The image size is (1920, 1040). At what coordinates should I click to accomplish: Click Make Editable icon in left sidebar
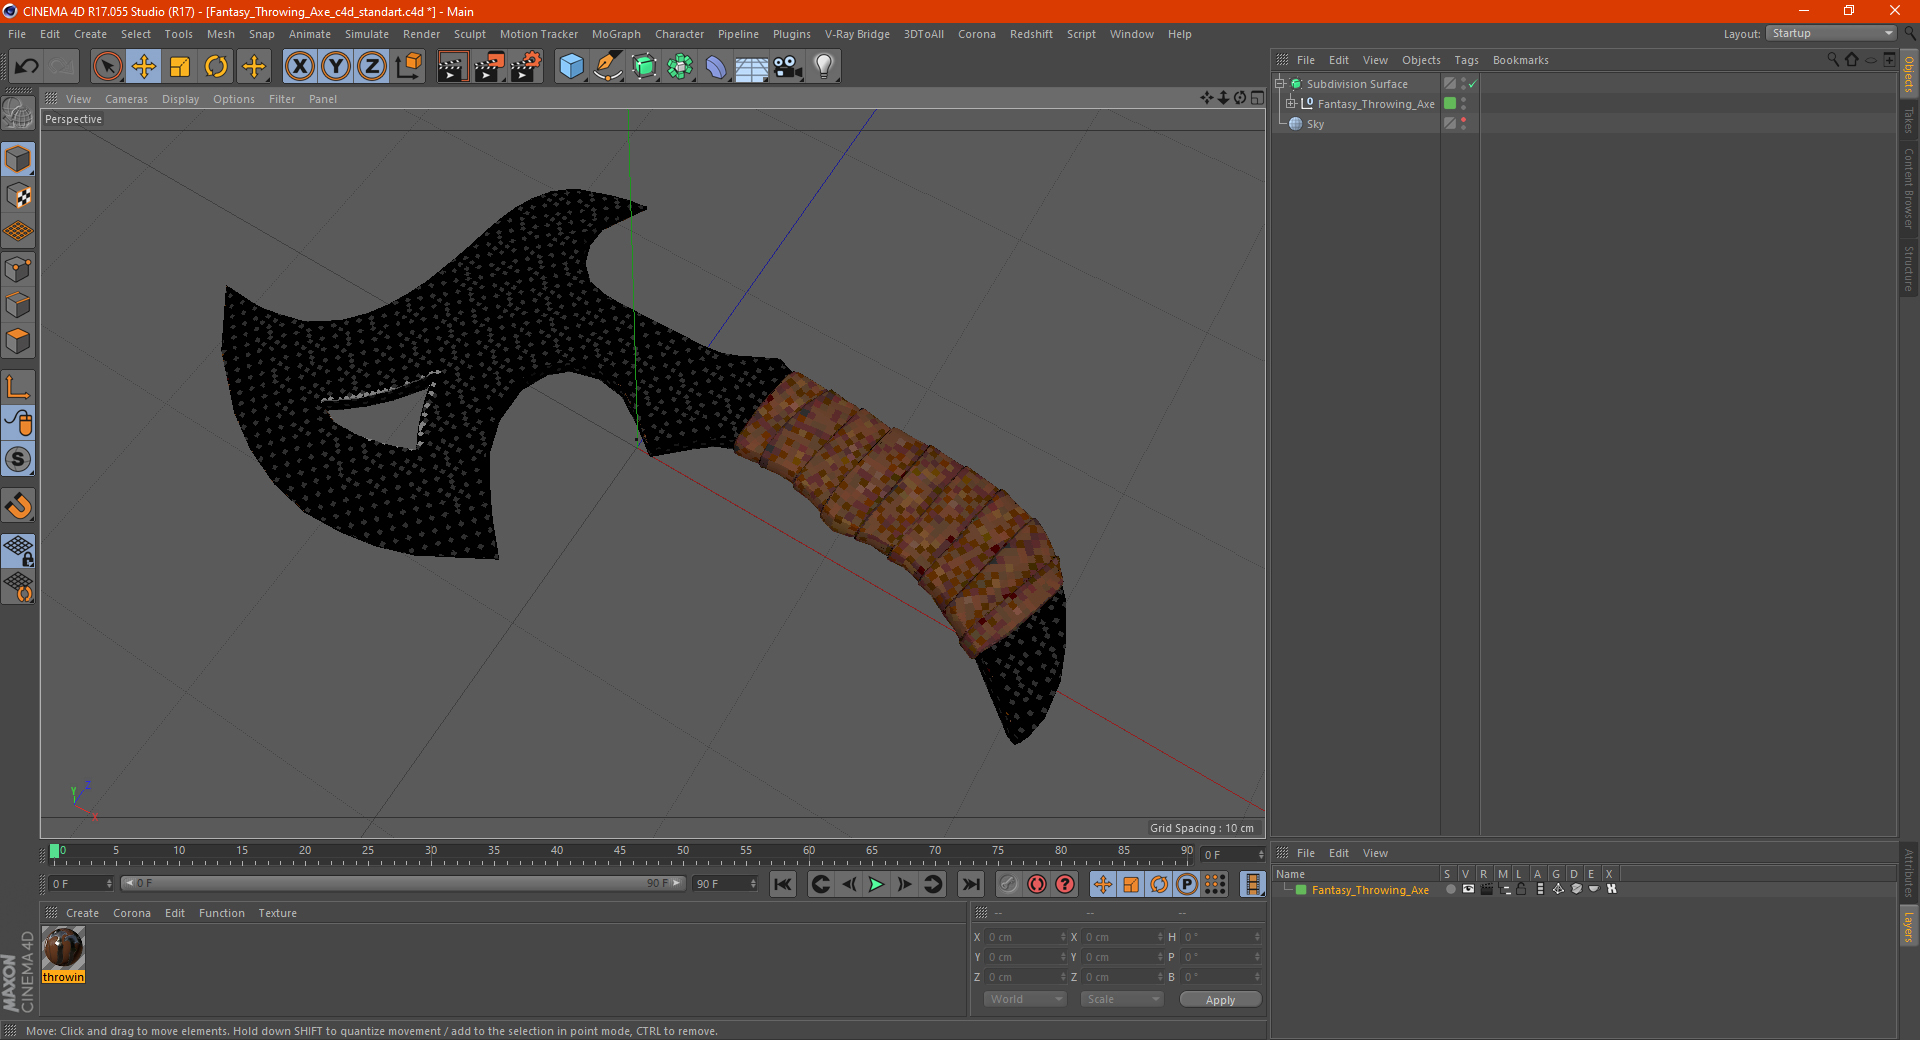pyautogui.click(x=18, y=113)
